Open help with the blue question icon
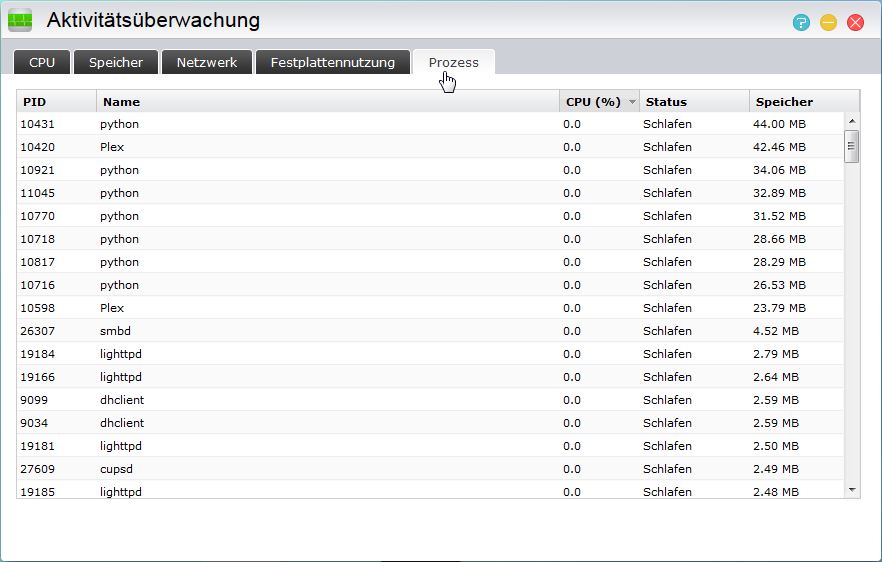The image size is (882, 562). click(801, 22)
